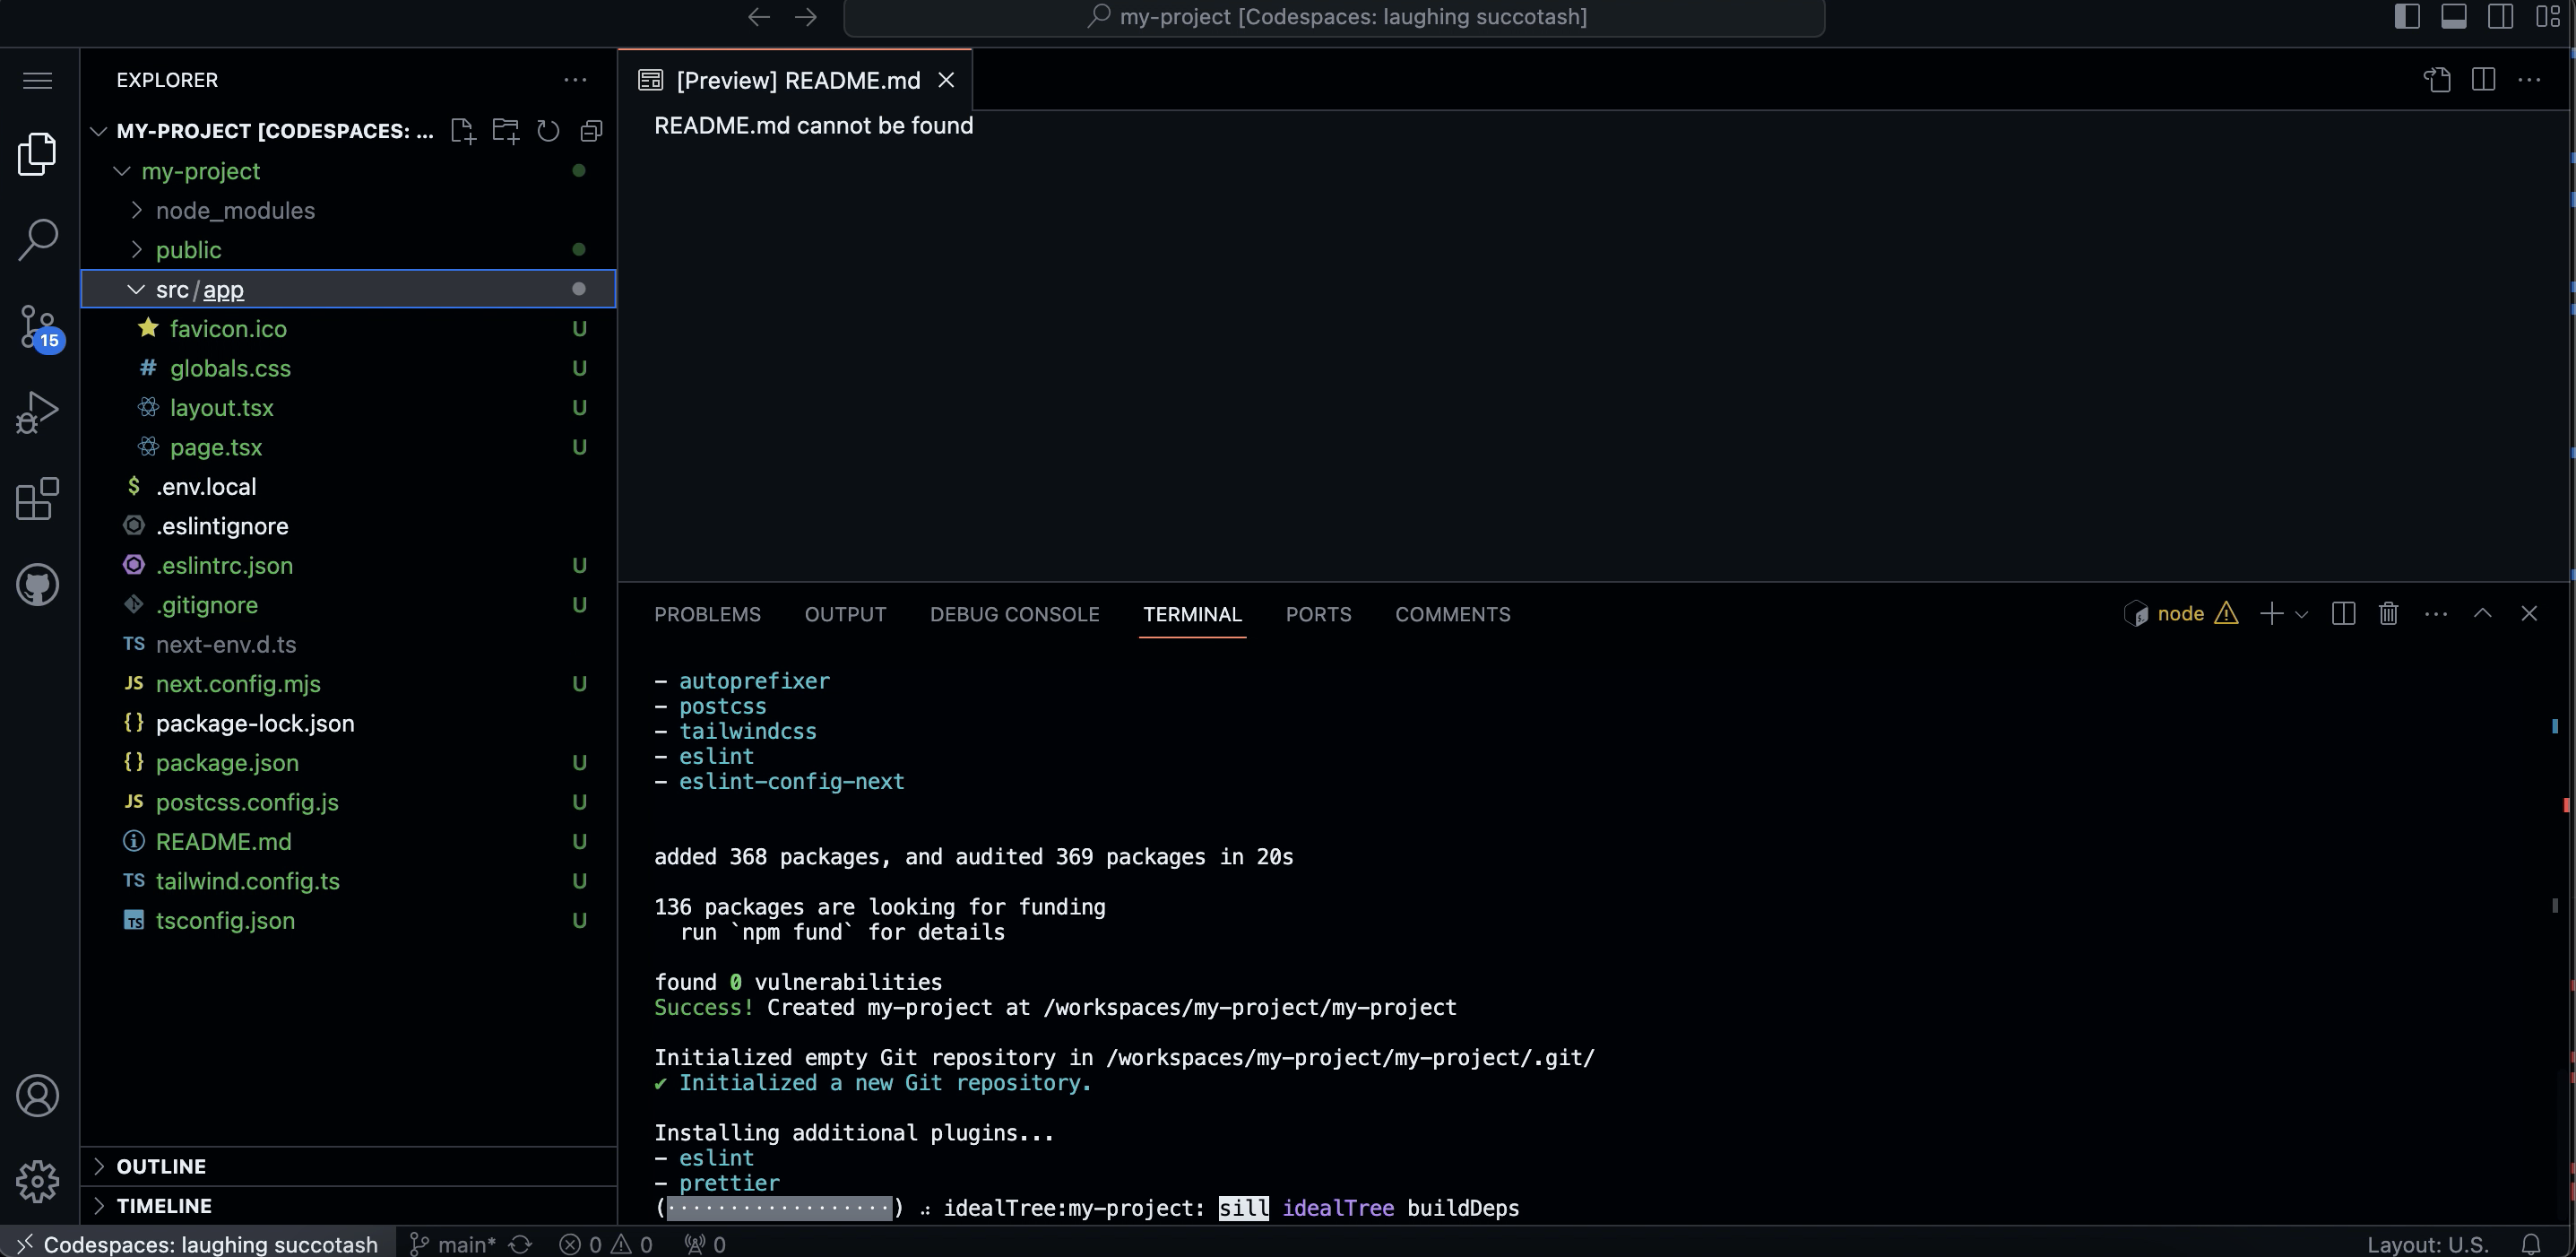Split the editor to the right
This screenshot has width=2576, height=1257.
tap(2483, 80)
